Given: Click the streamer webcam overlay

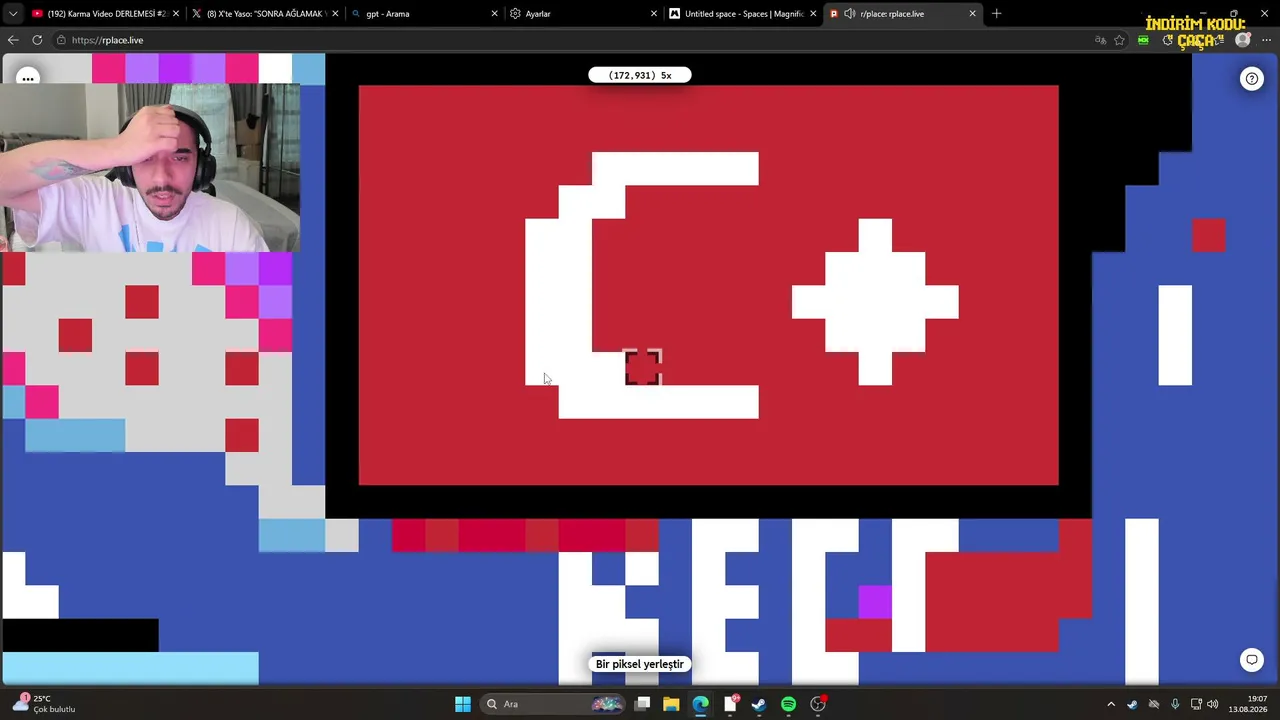Looking at the screenshot, I should click(x=150, y=168).
